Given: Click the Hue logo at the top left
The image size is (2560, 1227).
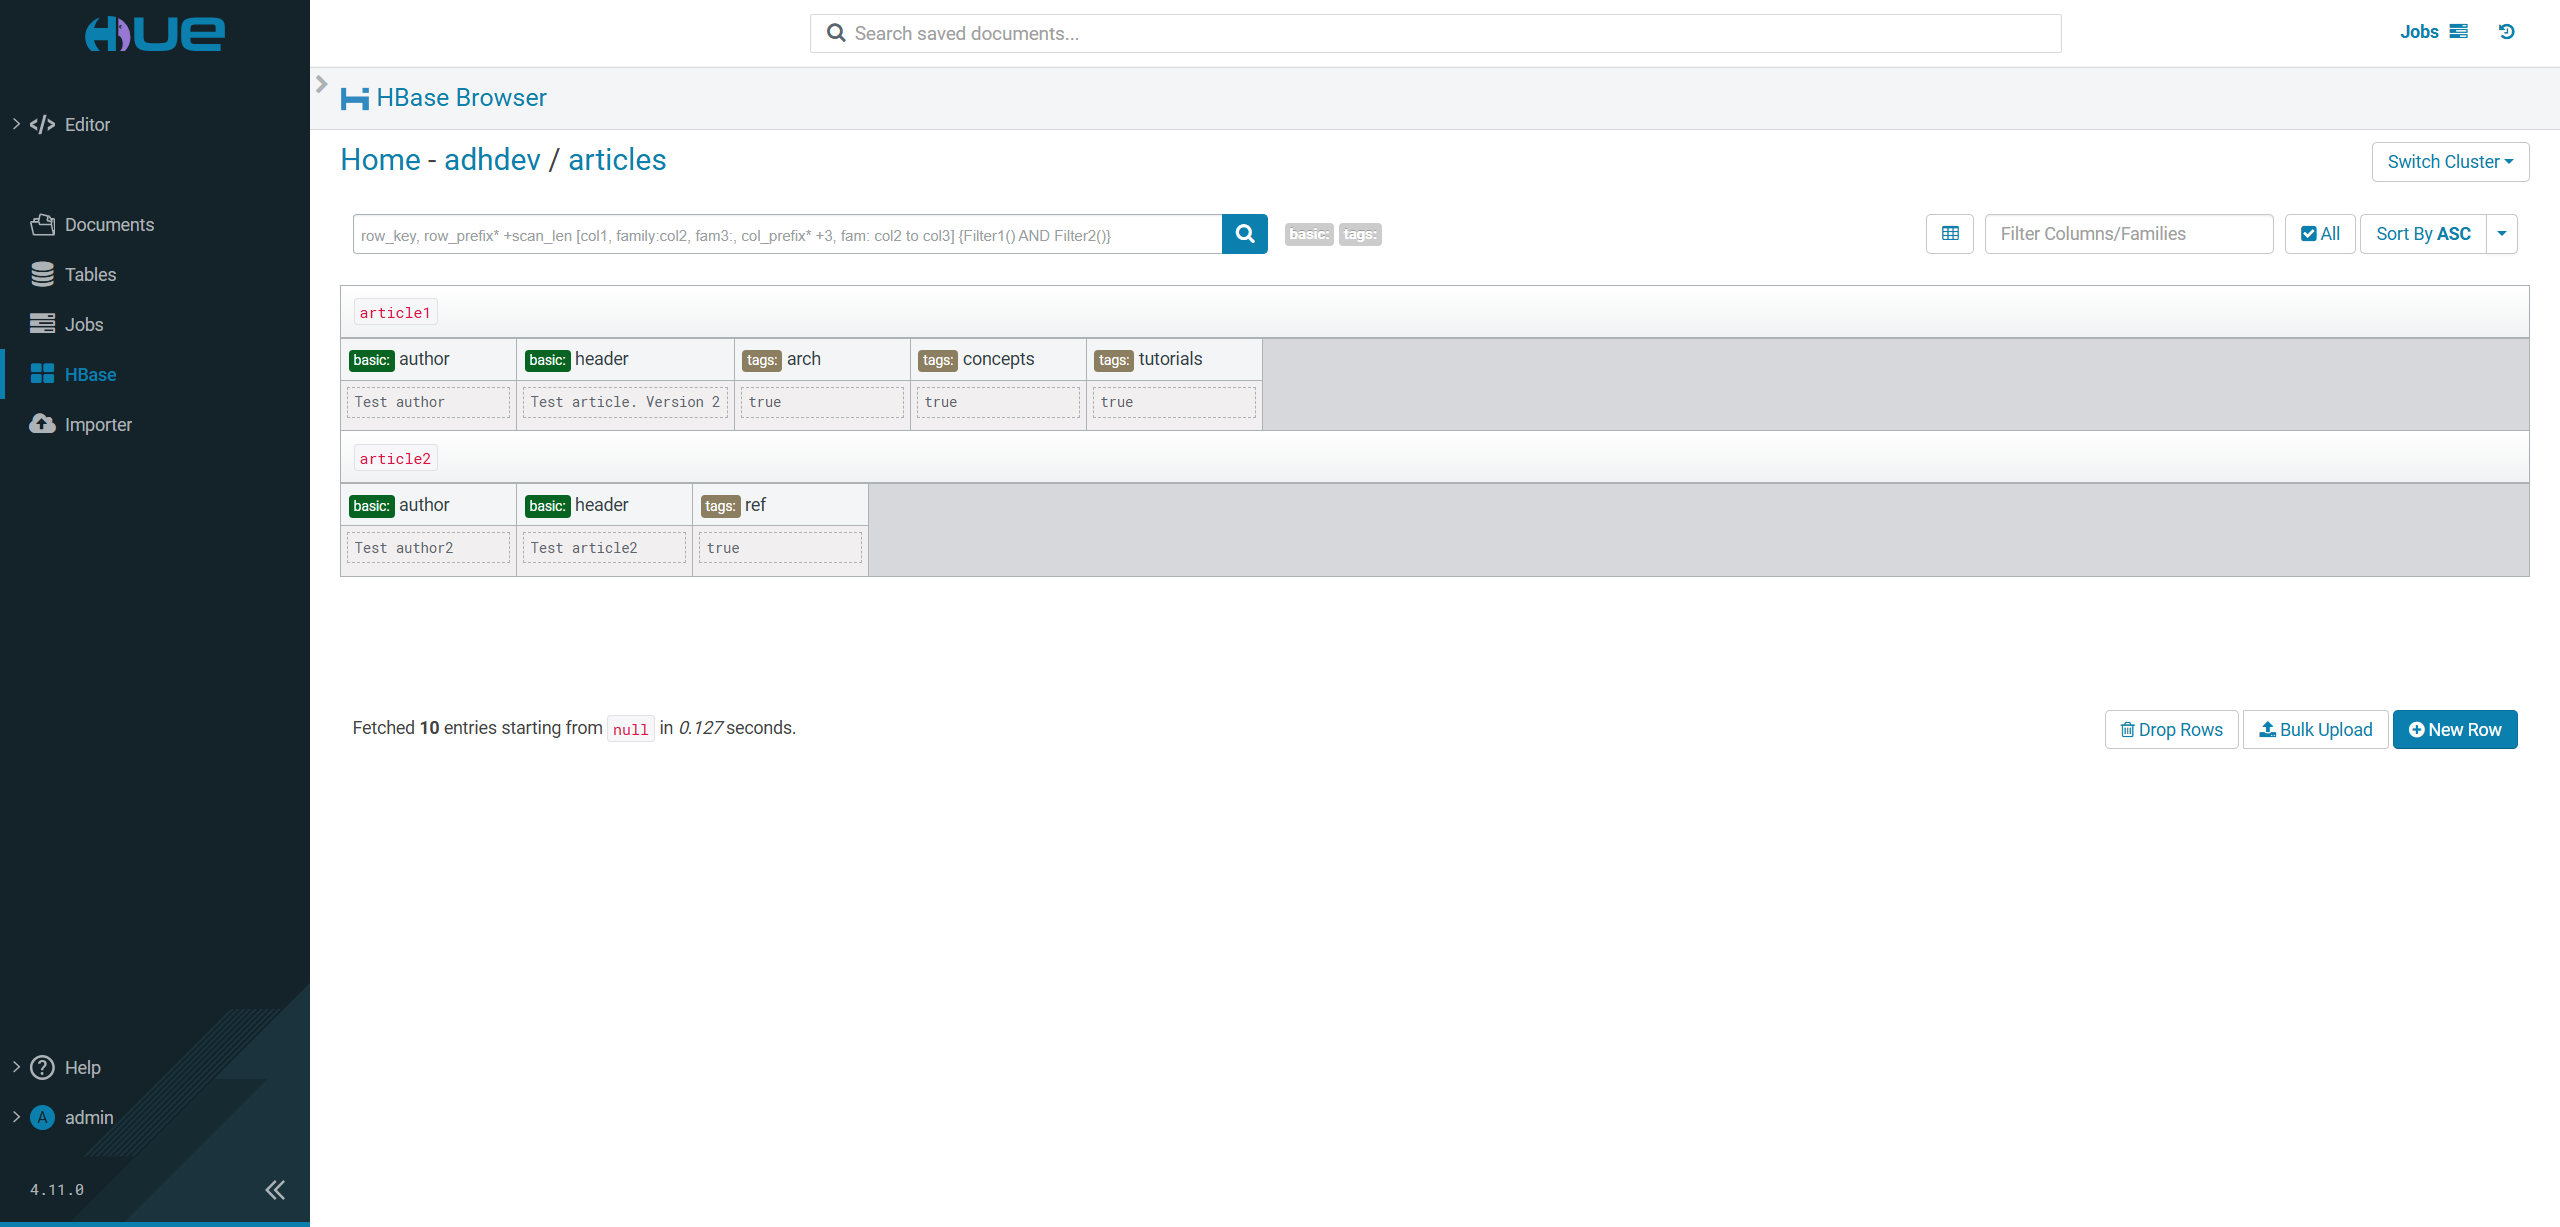Looking at the screenshot, I should 153,33.
